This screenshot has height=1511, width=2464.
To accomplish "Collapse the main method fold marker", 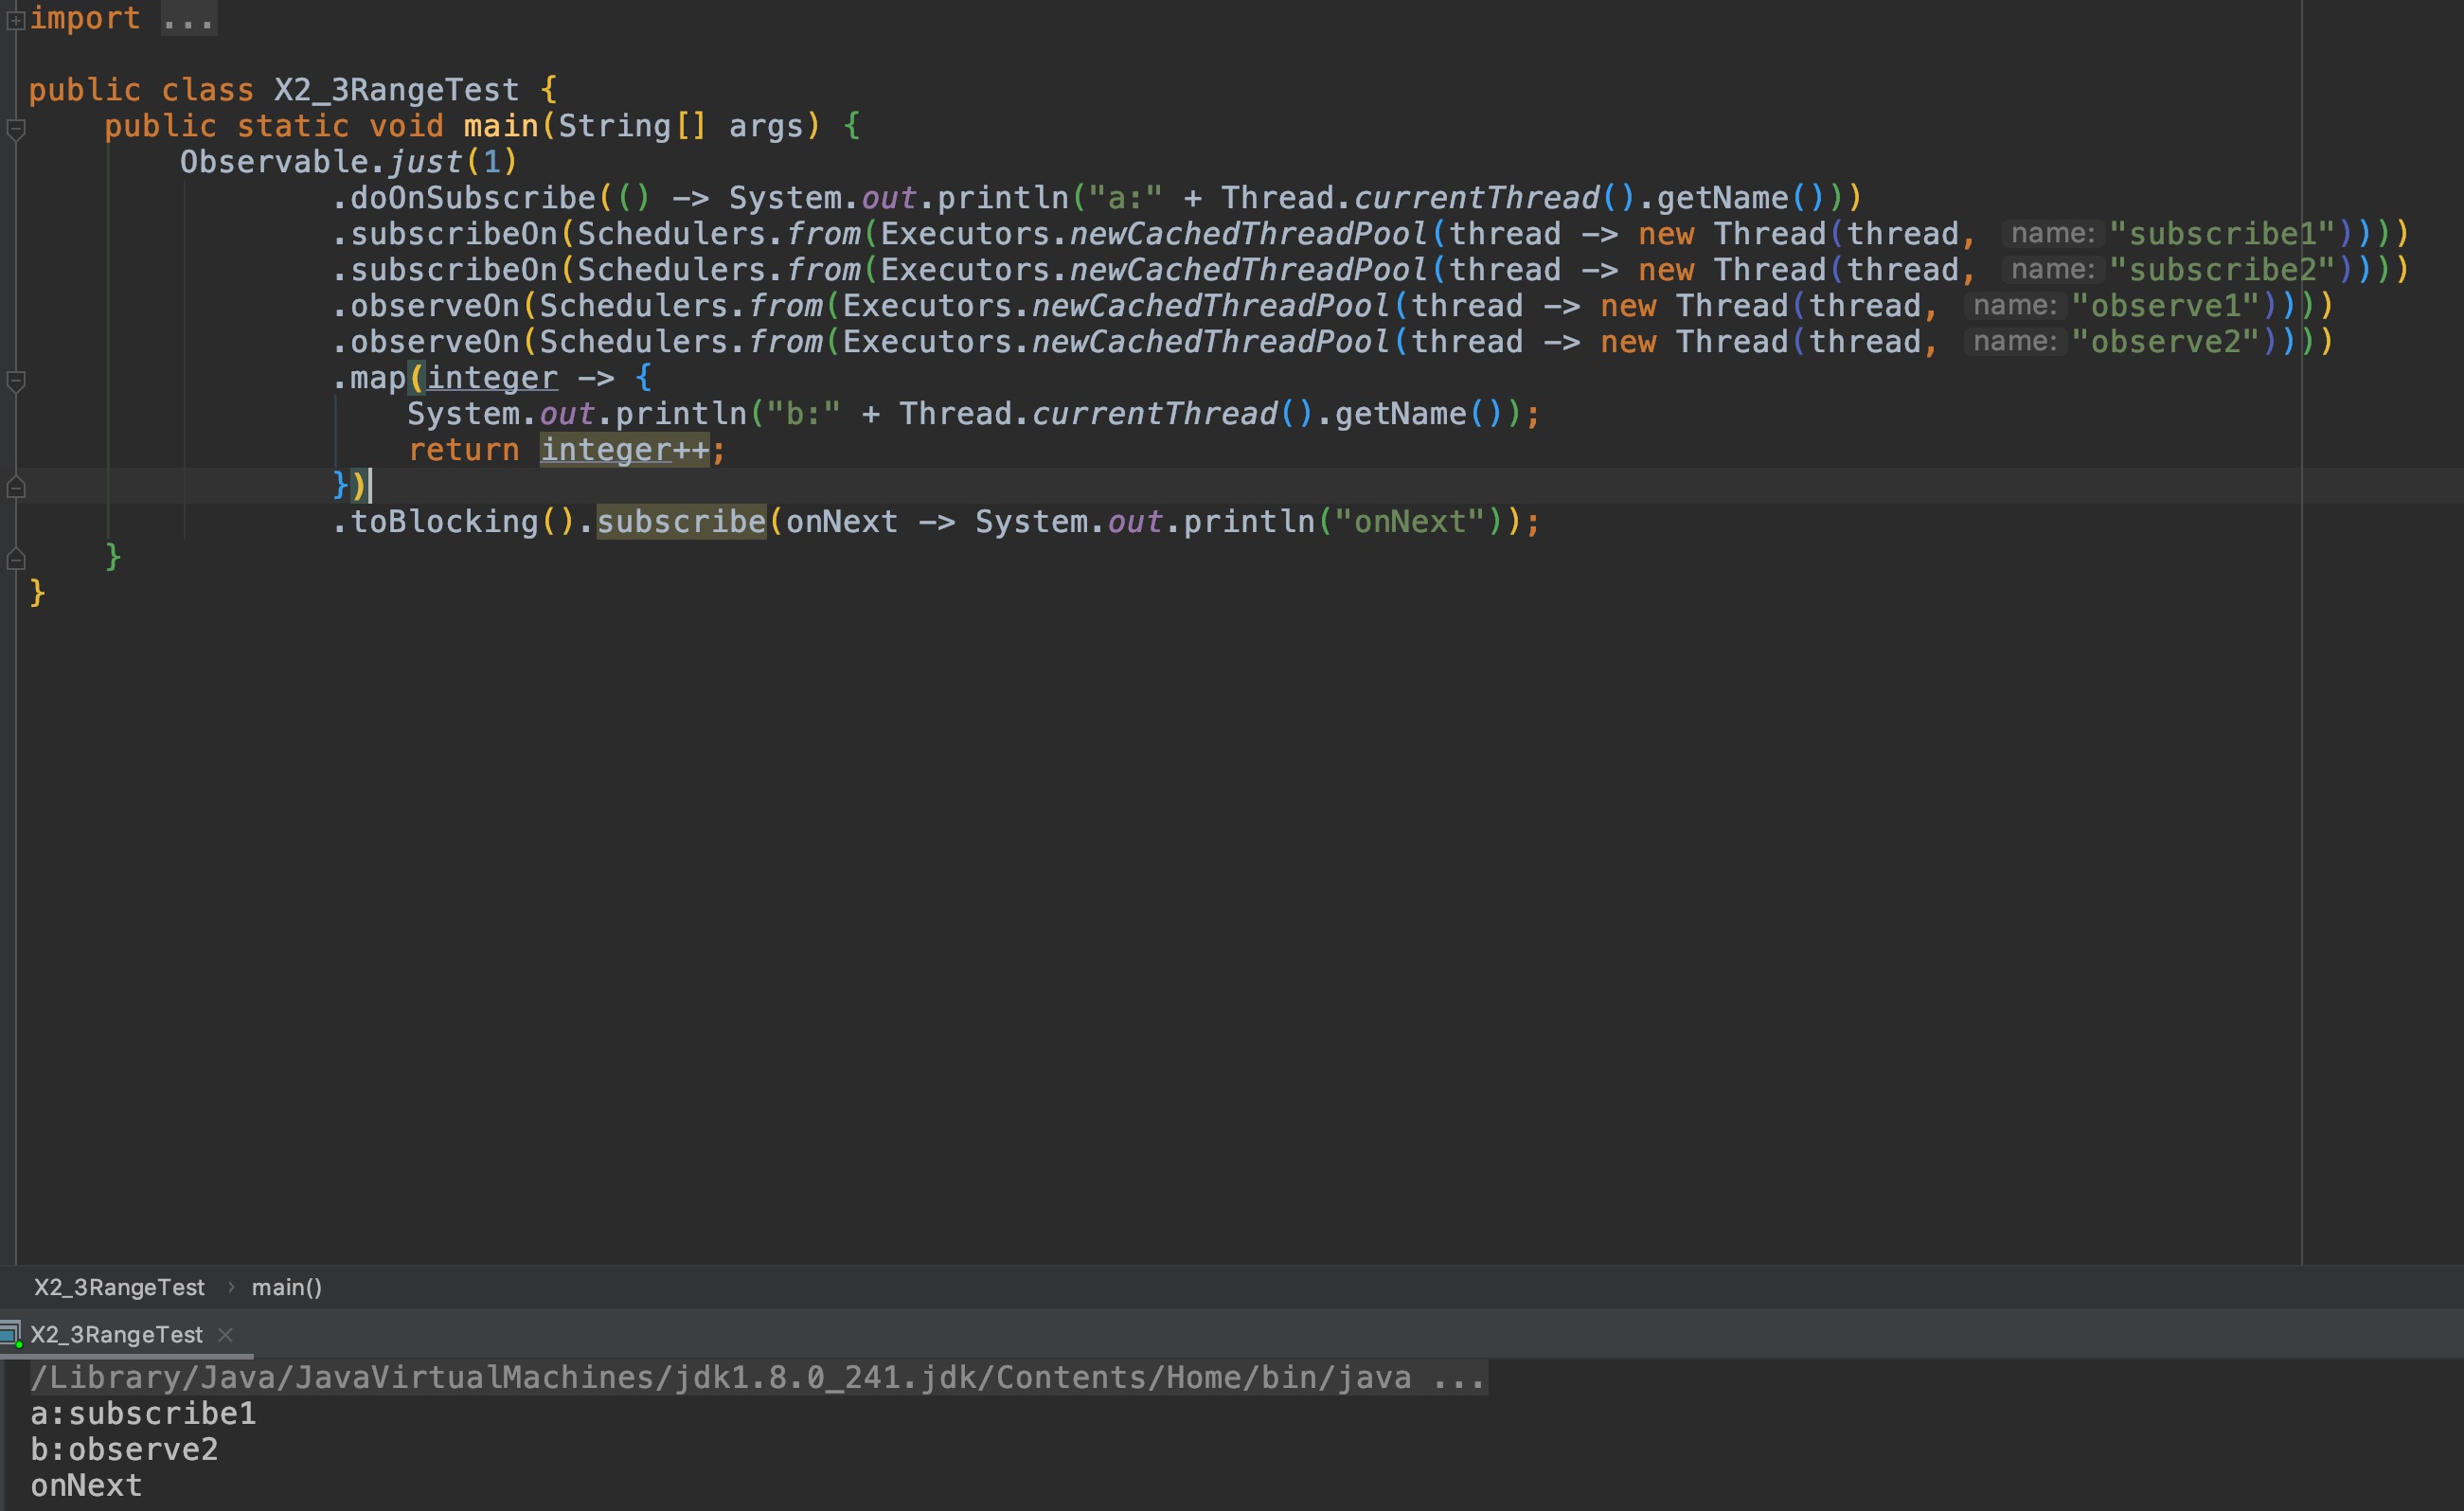I will 15,128.
